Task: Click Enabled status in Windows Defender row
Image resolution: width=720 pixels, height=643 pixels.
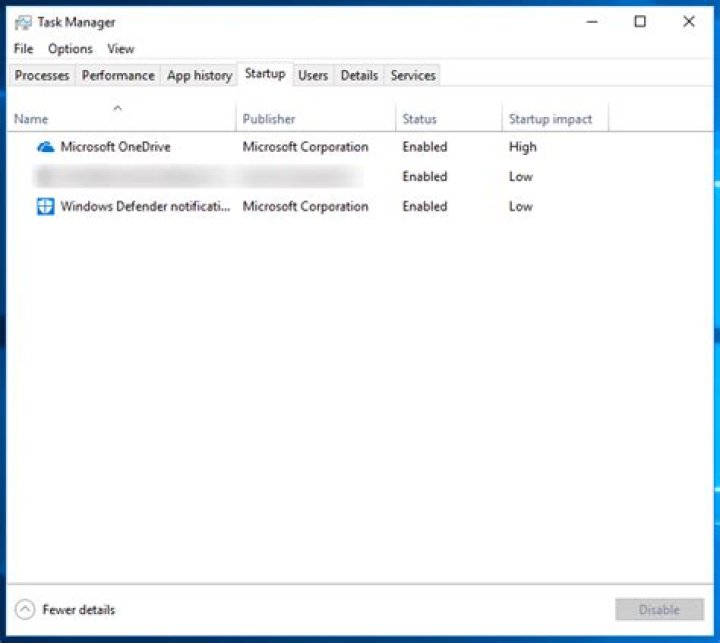Action: [425, 207]
